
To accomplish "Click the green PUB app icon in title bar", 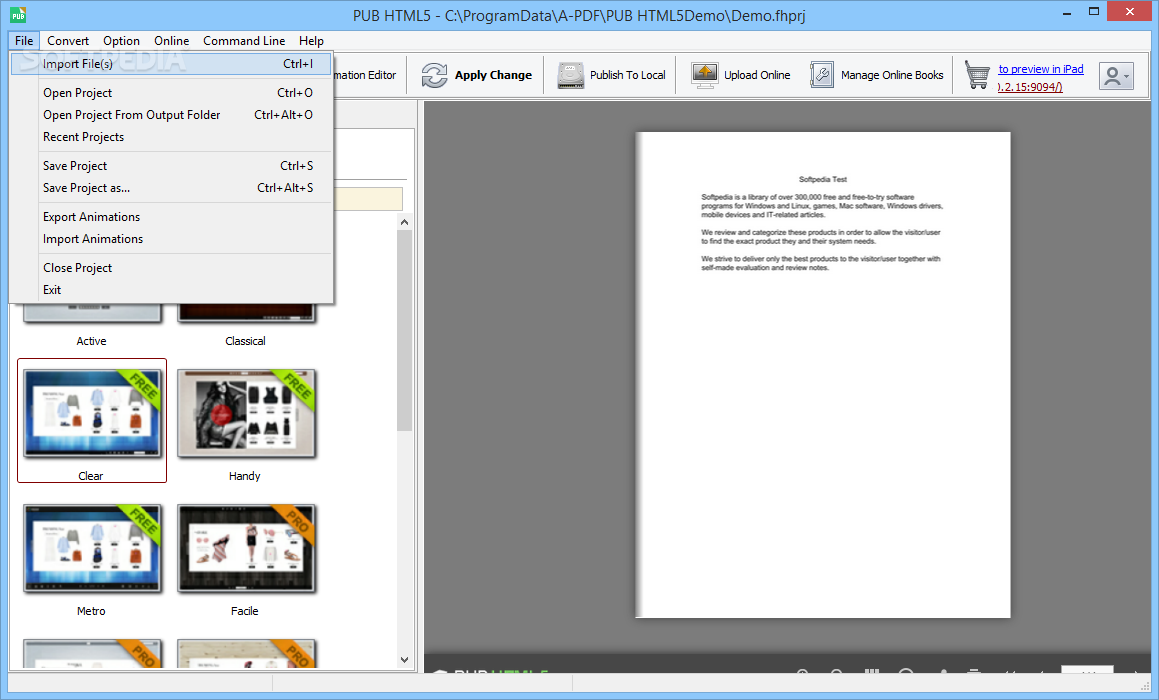I will [18, 15].
